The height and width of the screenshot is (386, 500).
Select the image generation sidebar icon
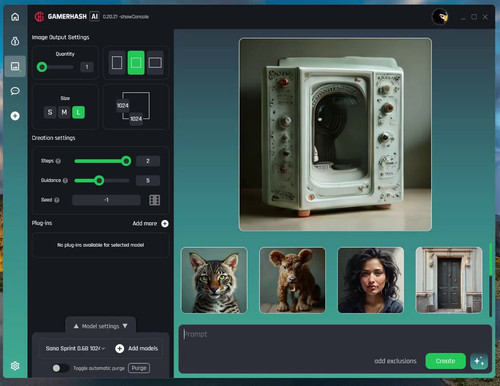coord(15,66)
